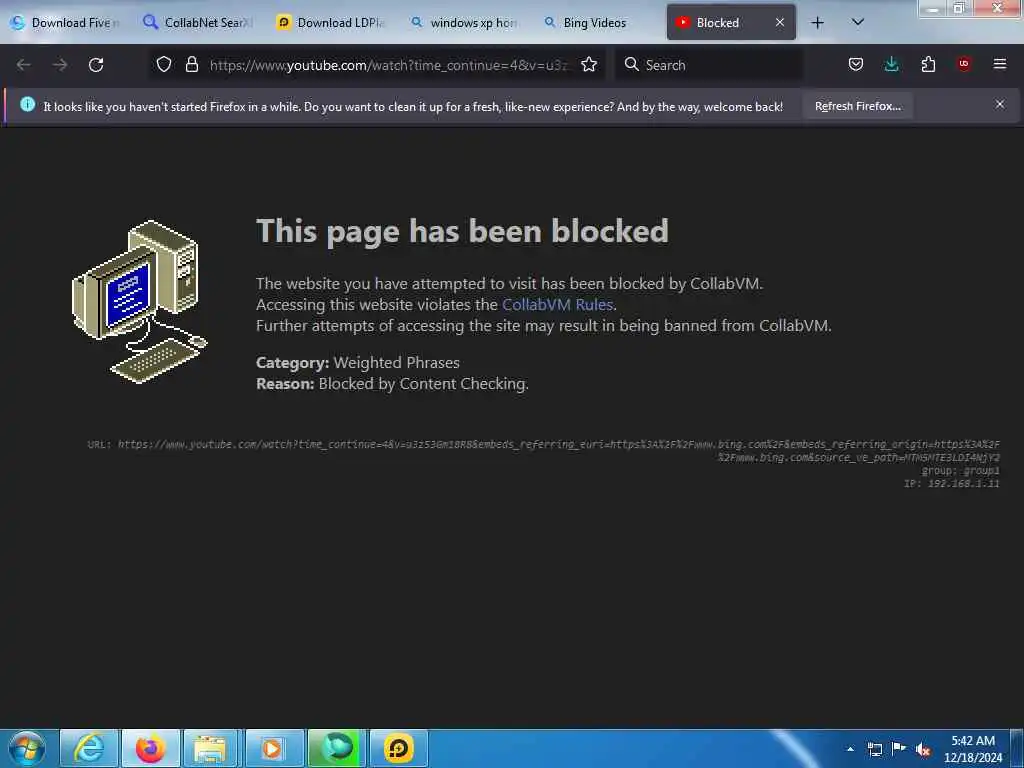Reload the current page

point(96,65)
